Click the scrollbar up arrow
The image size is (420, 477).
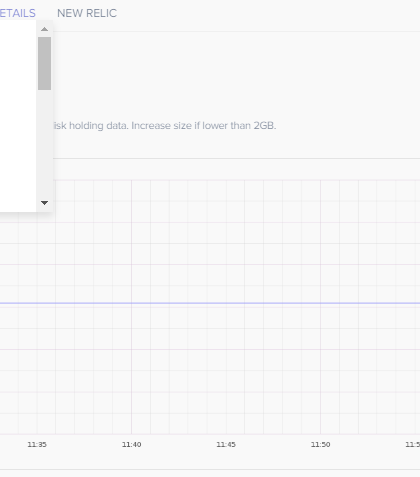point(44,29)
